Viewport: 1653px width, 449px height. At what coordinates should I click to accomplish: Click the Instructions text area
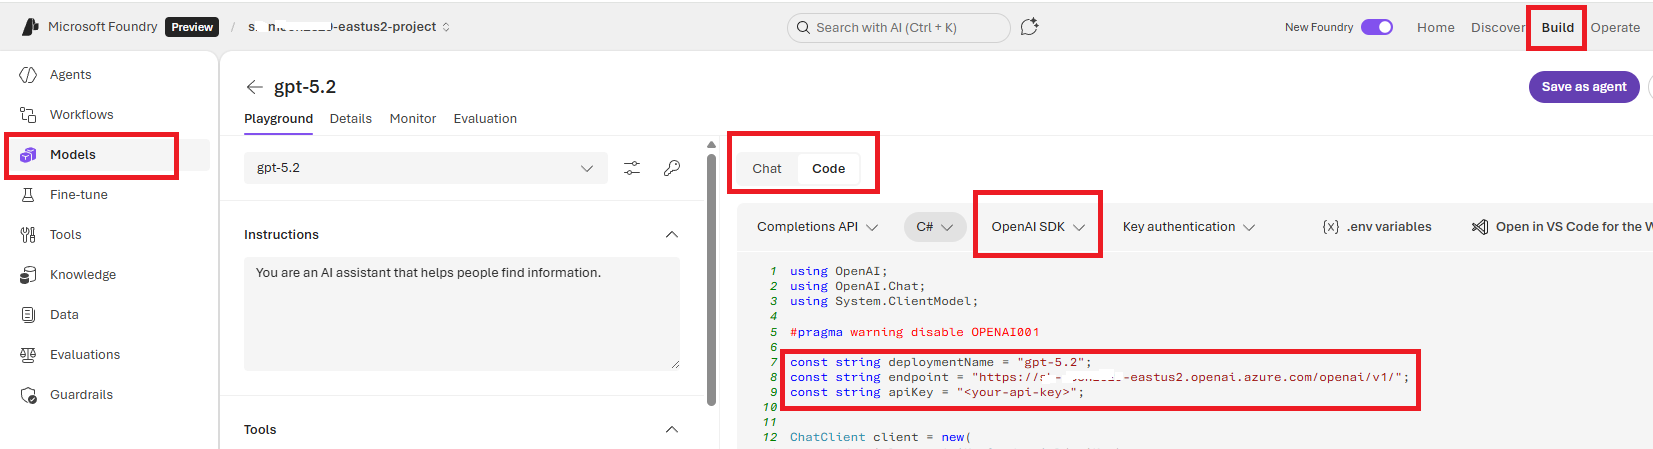click(x=461, y=313)
